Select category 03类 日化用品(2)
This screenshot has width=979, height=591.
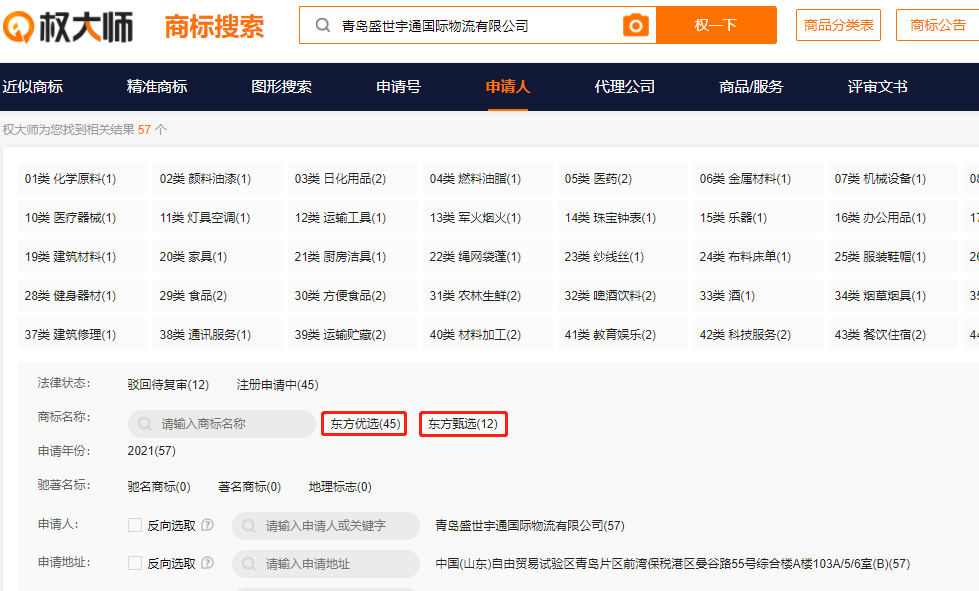tap(352, 178)
